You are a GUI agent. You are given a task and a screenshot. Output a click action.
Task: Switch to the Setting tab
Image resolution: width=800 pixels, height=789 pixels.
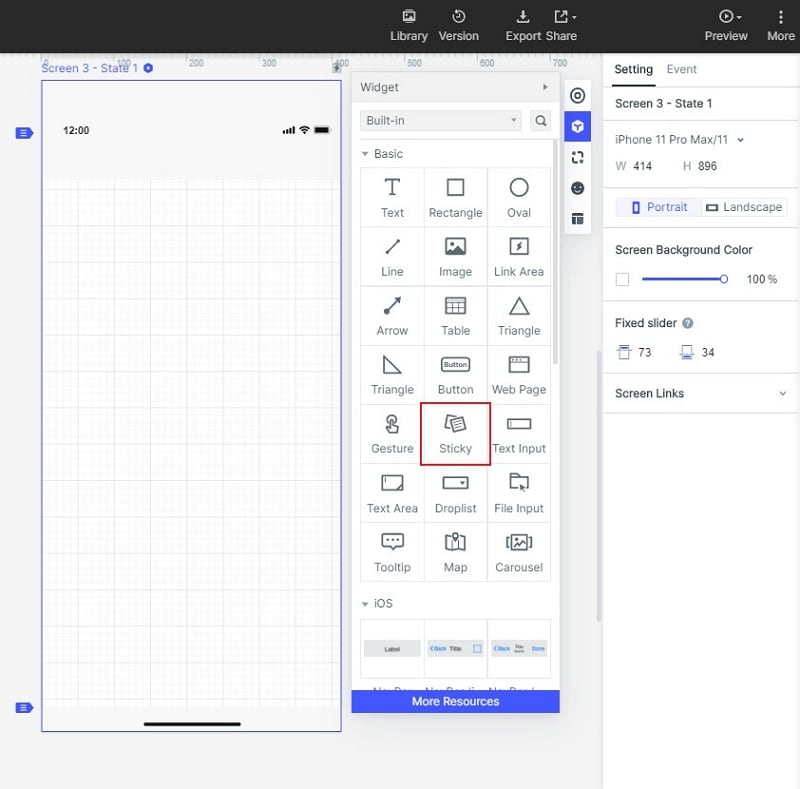(633, 69)
